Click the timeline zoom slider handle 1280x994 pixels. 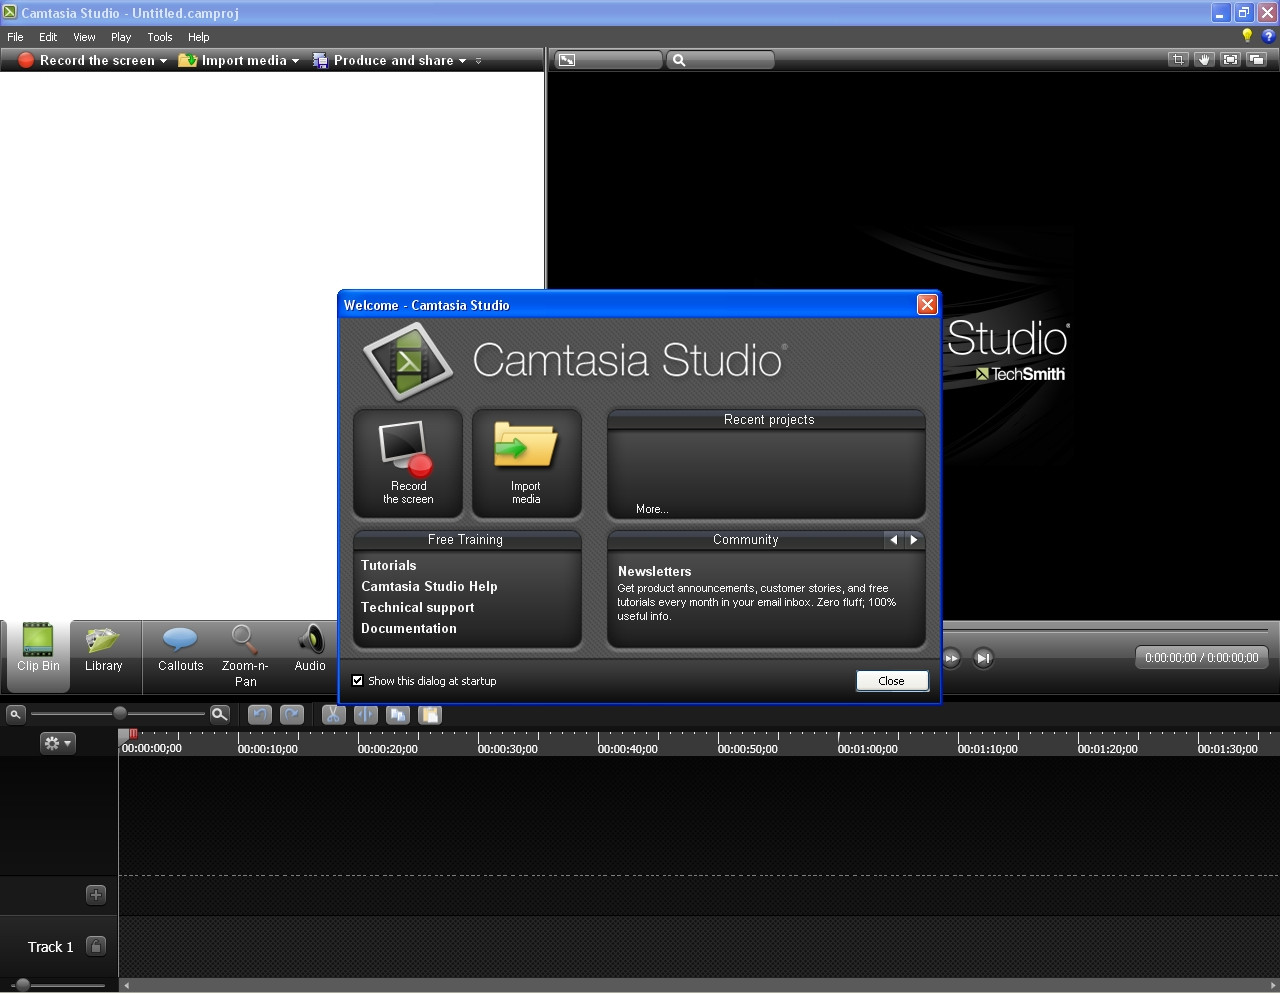click(x=120, y=713)
